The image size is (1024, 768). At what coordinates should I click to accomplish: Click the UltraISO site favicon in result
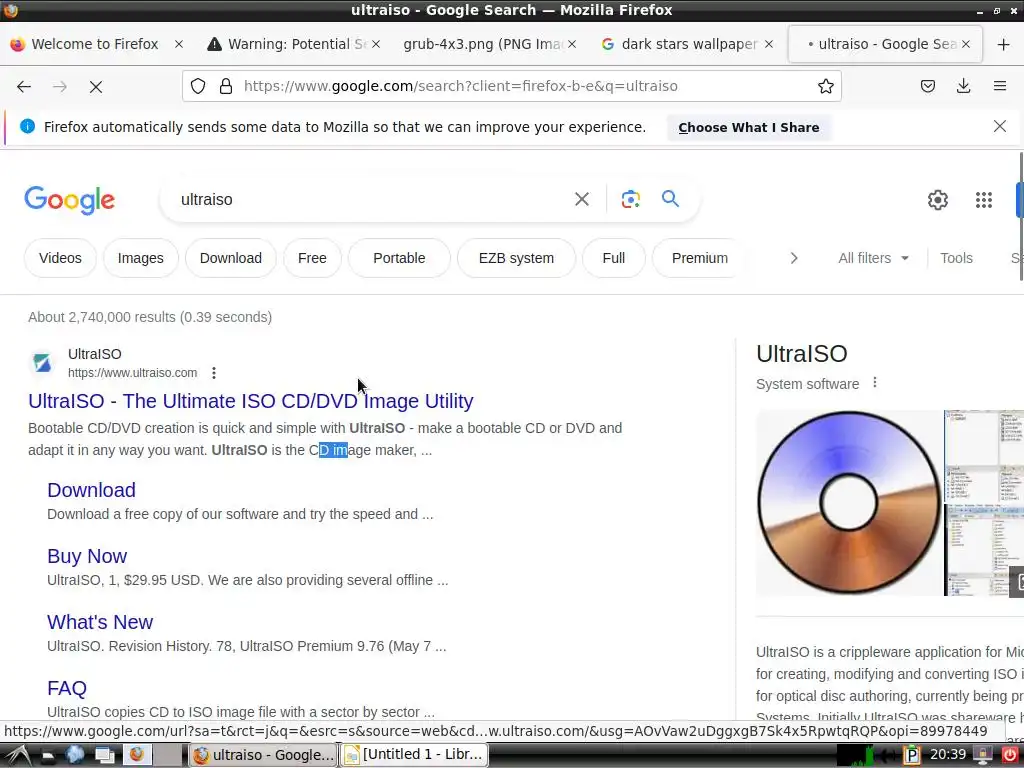tap(42, 362)
